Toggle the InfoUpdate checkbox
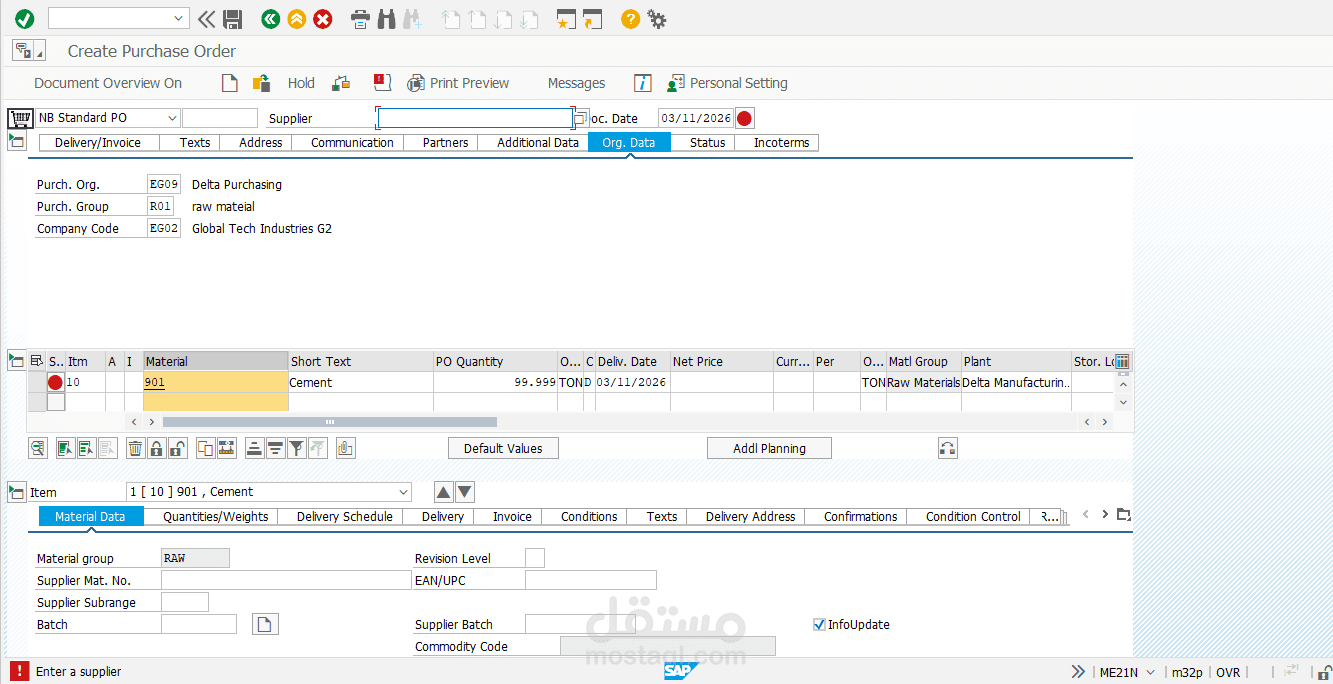The width and height of the screenshot is (1333, 684). 819,624
